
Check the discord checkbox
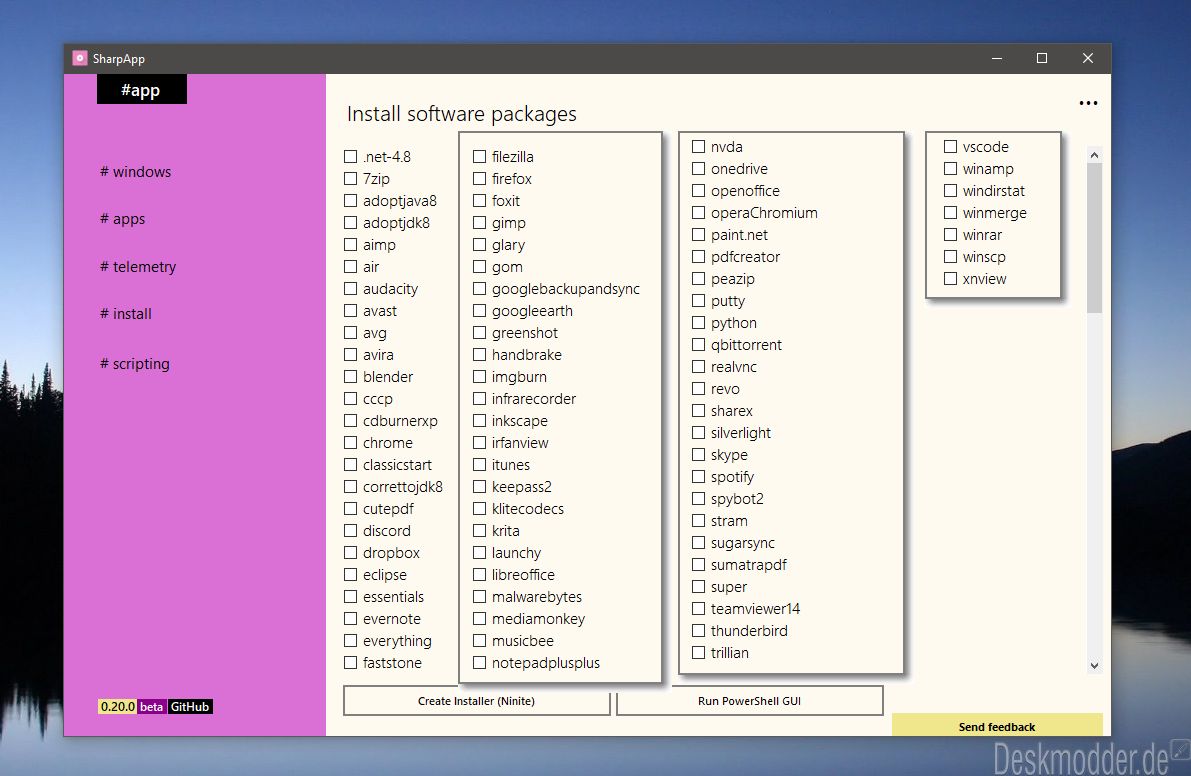click(x=350, y=531)
